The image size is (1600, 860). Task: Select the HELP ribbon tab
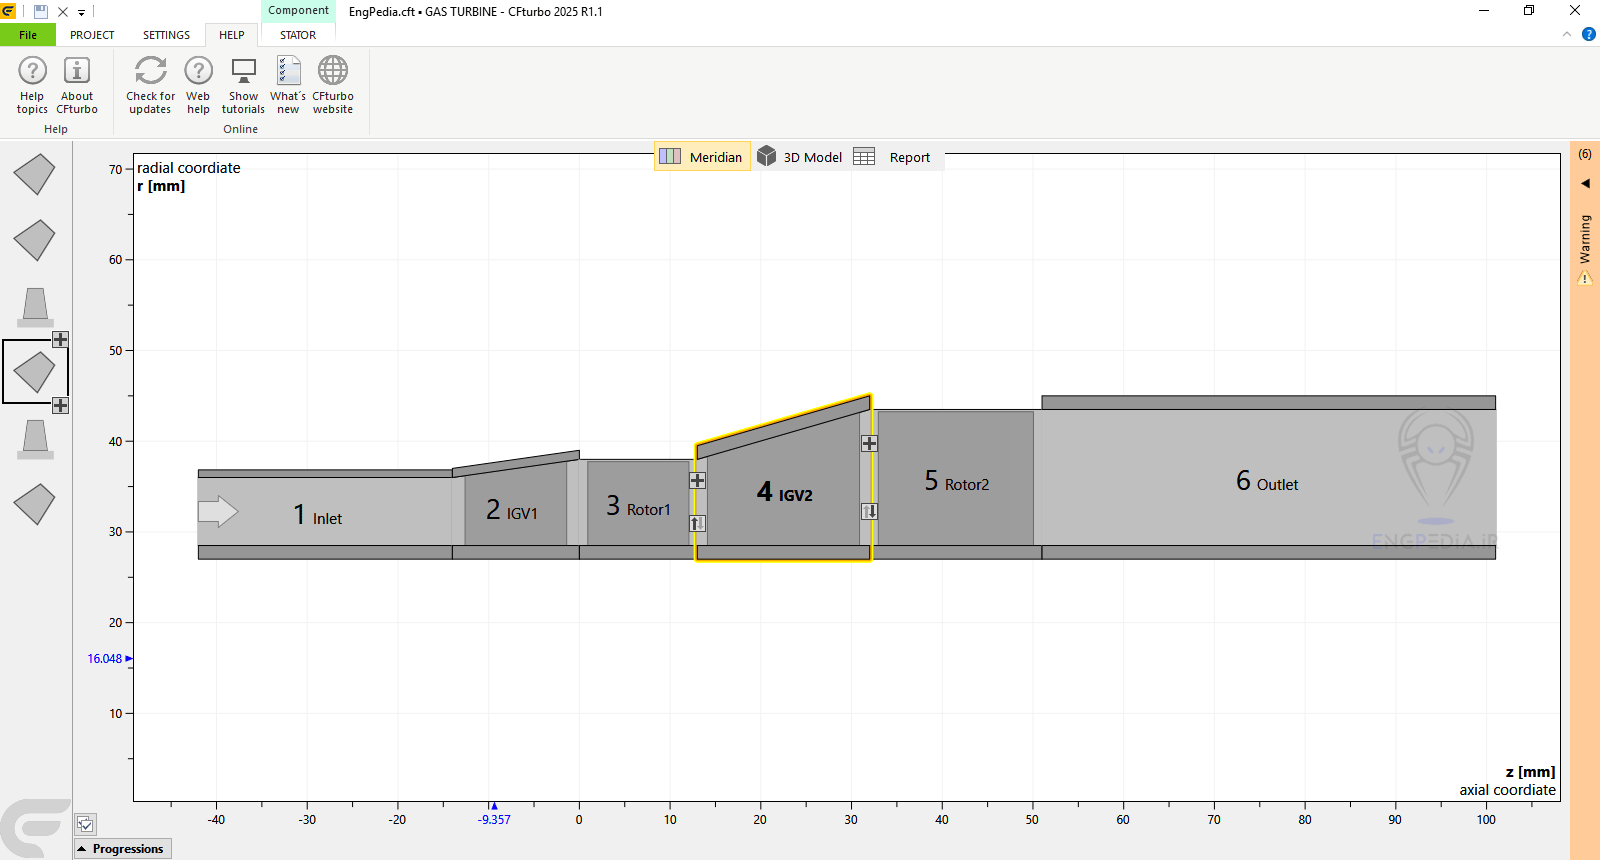[232, 35]
